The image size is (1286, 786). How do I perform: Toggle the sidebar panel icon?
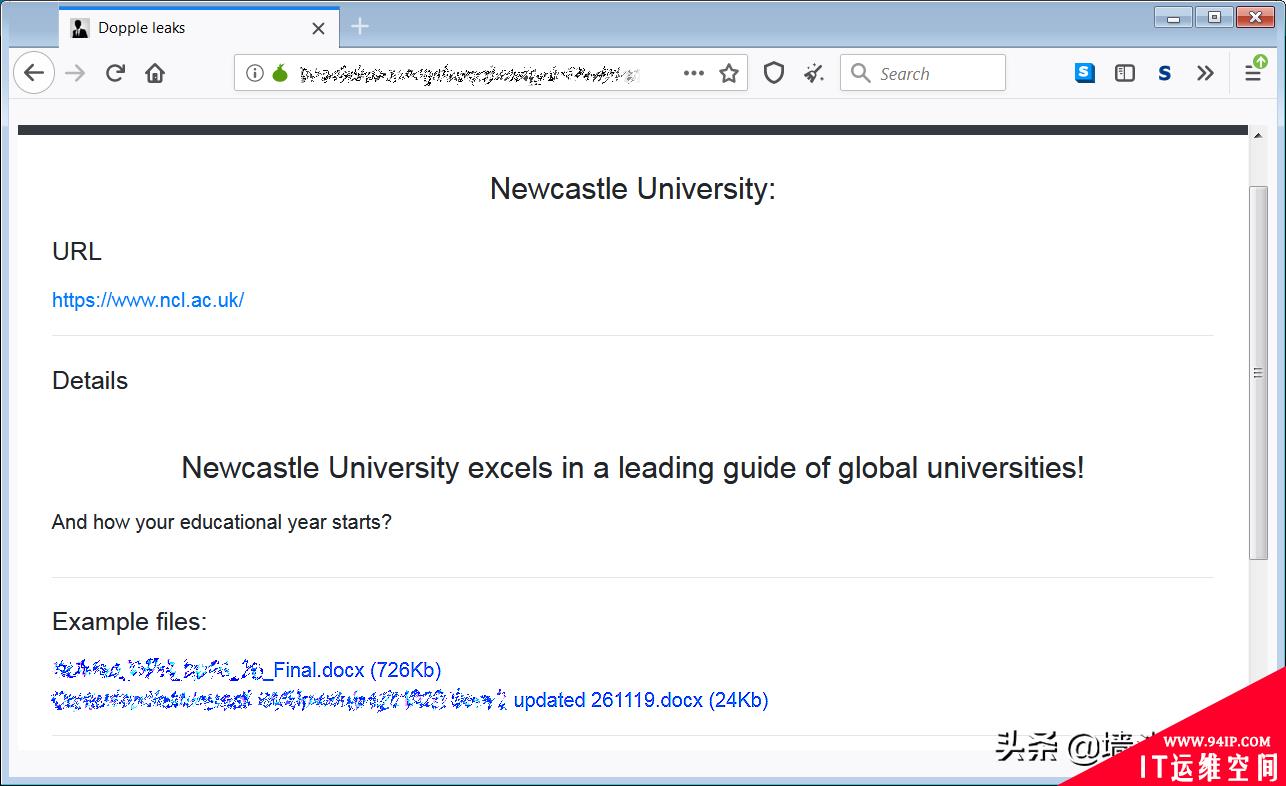[x=1125, y=73]
